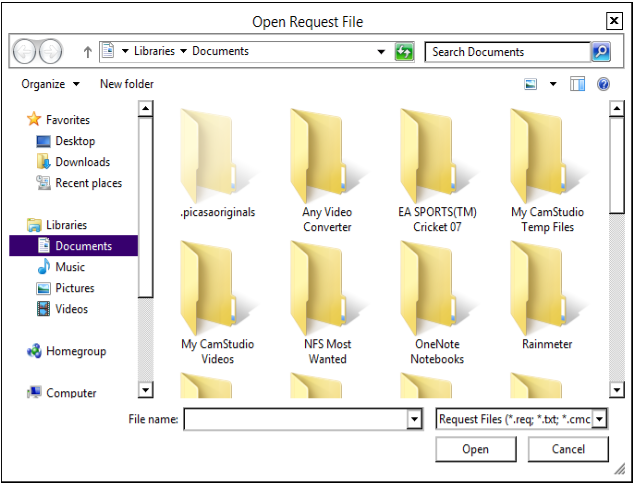Open the NFS Most Wanted folder
Screen dimensions: 635x483
[327, 300]
